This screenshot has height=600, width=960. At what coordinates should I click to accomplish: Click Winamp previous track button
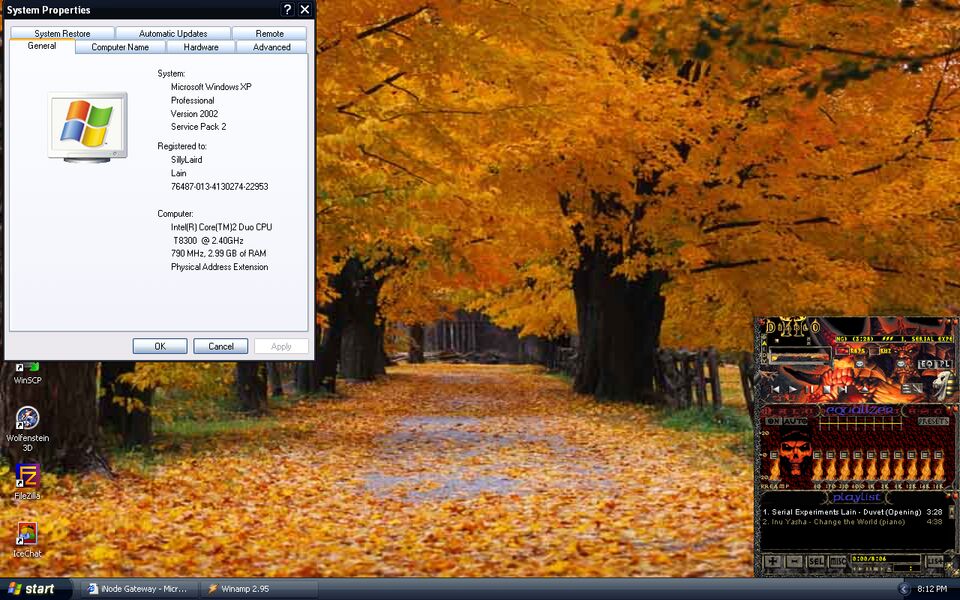776,389
